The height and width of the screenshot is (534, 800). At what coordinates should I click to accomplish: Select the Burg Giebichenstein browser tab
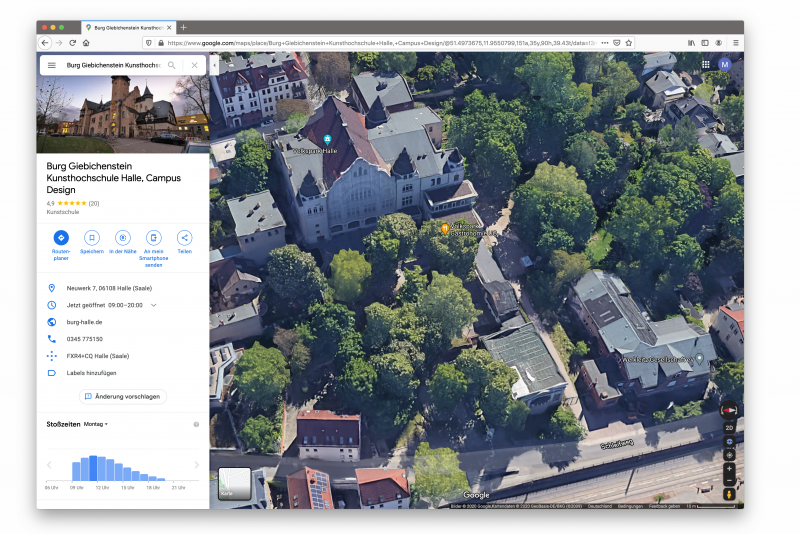[128, 27]
